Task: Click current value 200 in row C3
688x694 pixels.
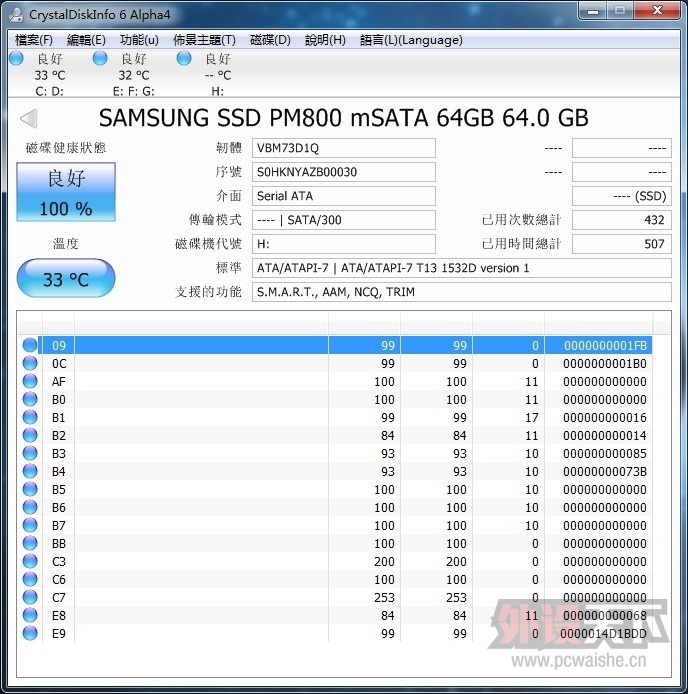Action: [384, 562]
